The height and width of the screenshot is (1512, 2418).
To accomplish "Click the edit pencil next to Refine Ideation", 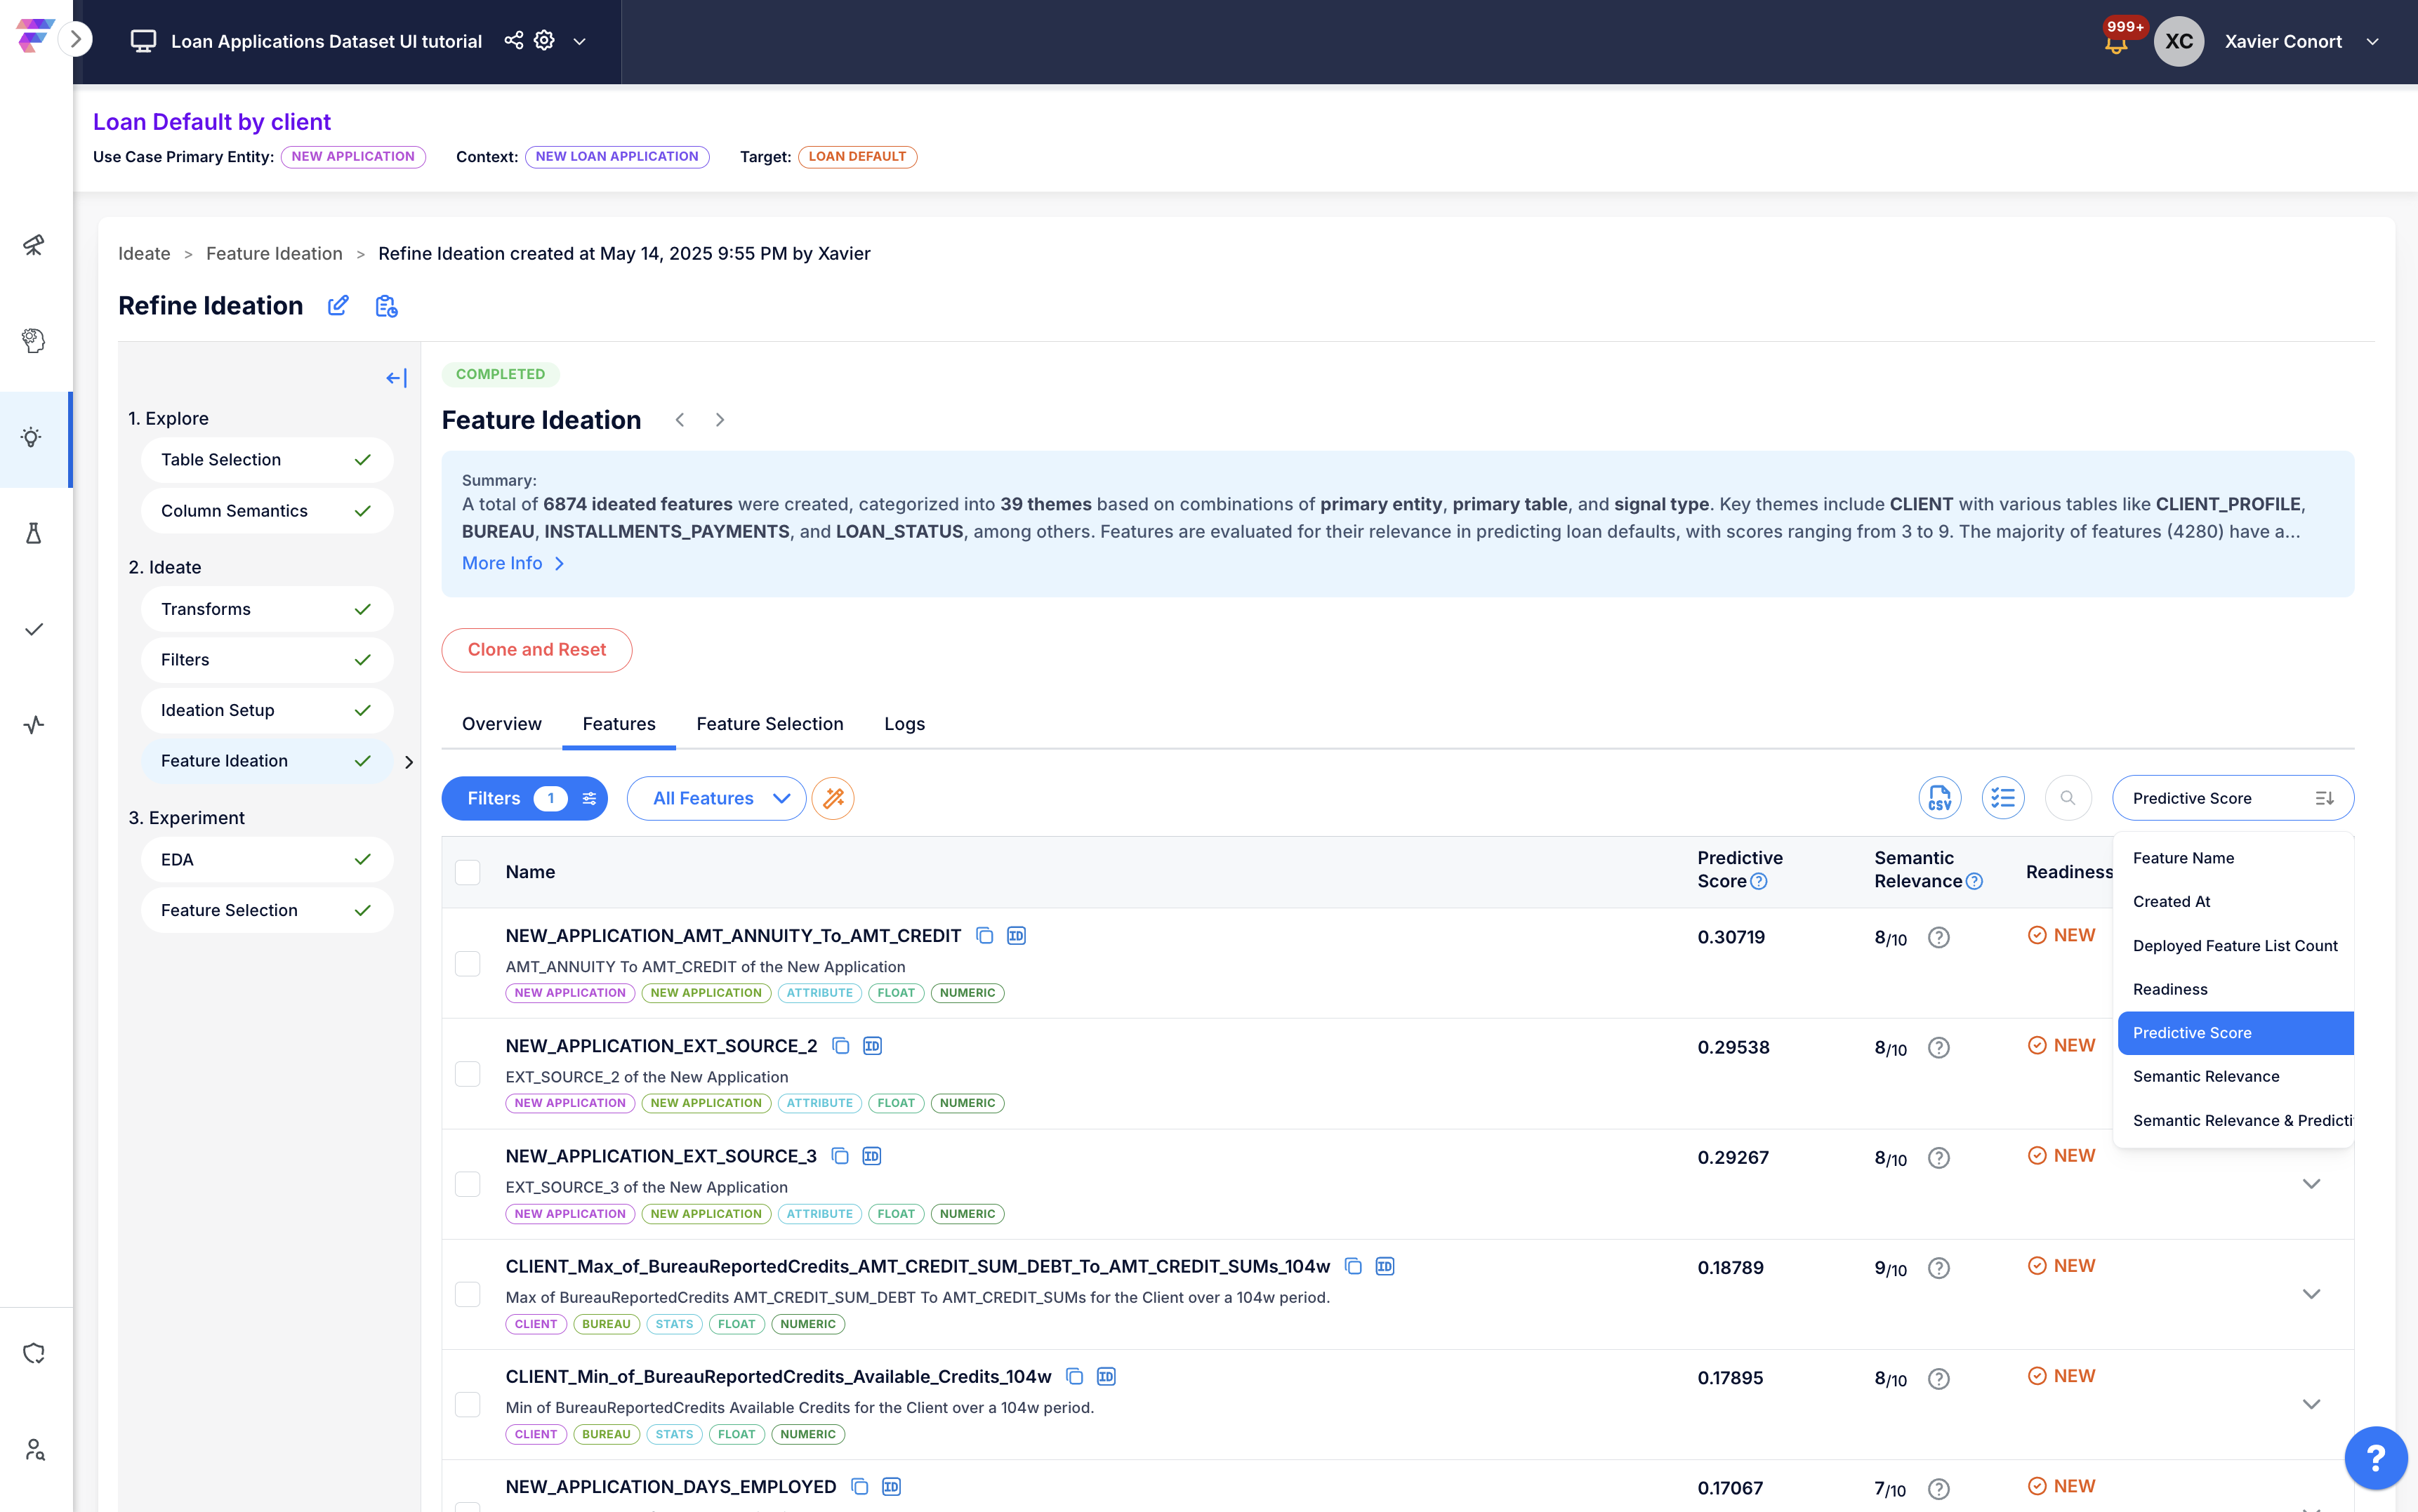I will point(338,306).
